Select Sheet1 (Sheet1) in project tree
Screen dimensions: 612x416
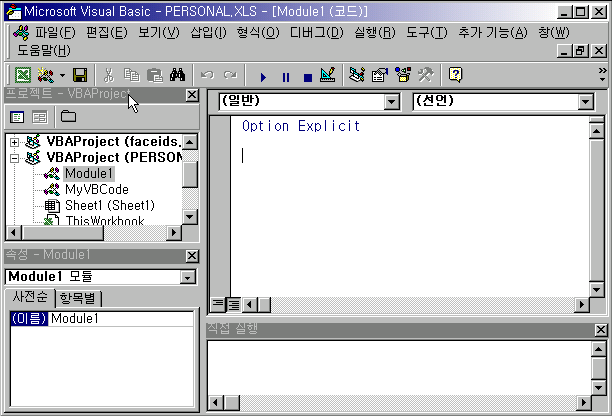click(110, 205)
